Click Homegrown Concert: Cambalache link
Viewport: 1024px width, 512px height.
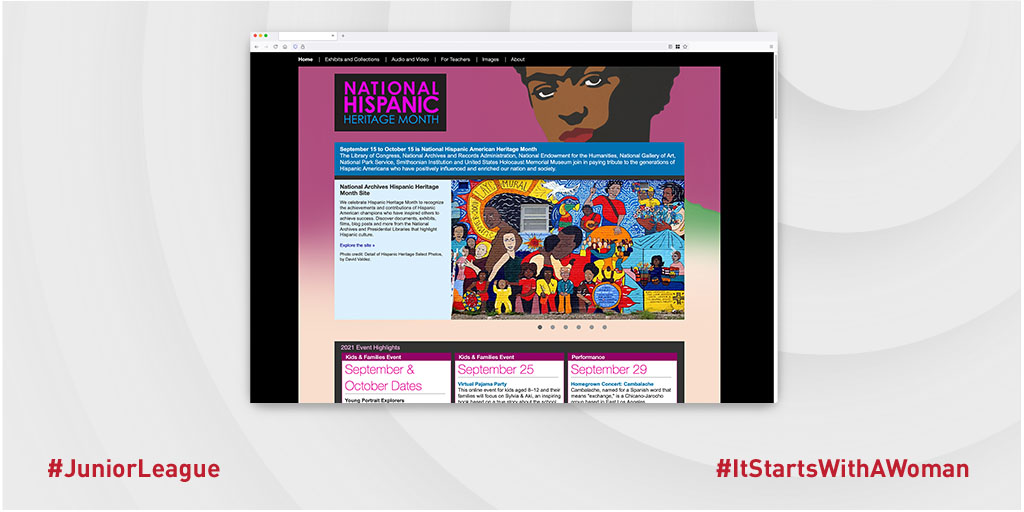(612, 384)
